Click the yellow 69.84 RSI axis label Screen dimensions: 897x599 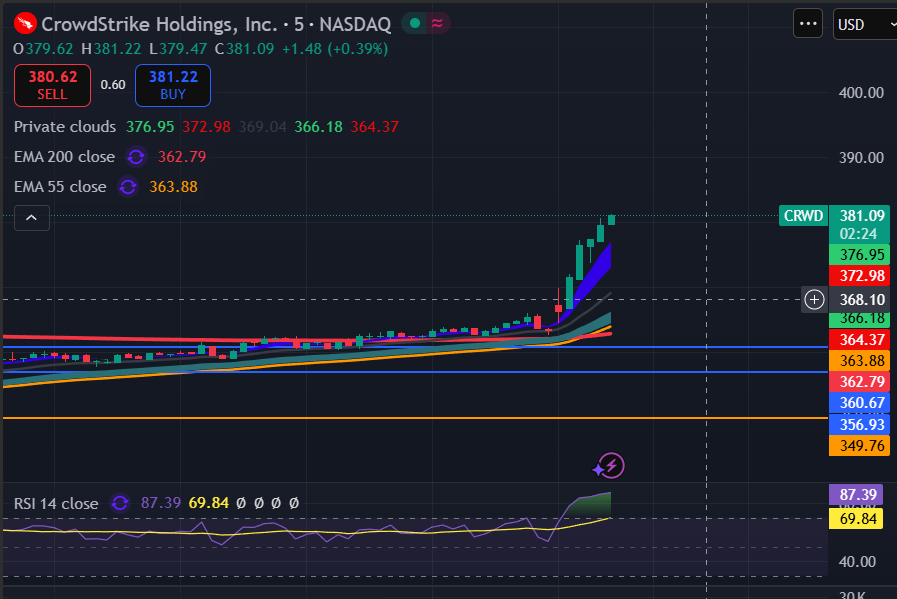point(857,519)
